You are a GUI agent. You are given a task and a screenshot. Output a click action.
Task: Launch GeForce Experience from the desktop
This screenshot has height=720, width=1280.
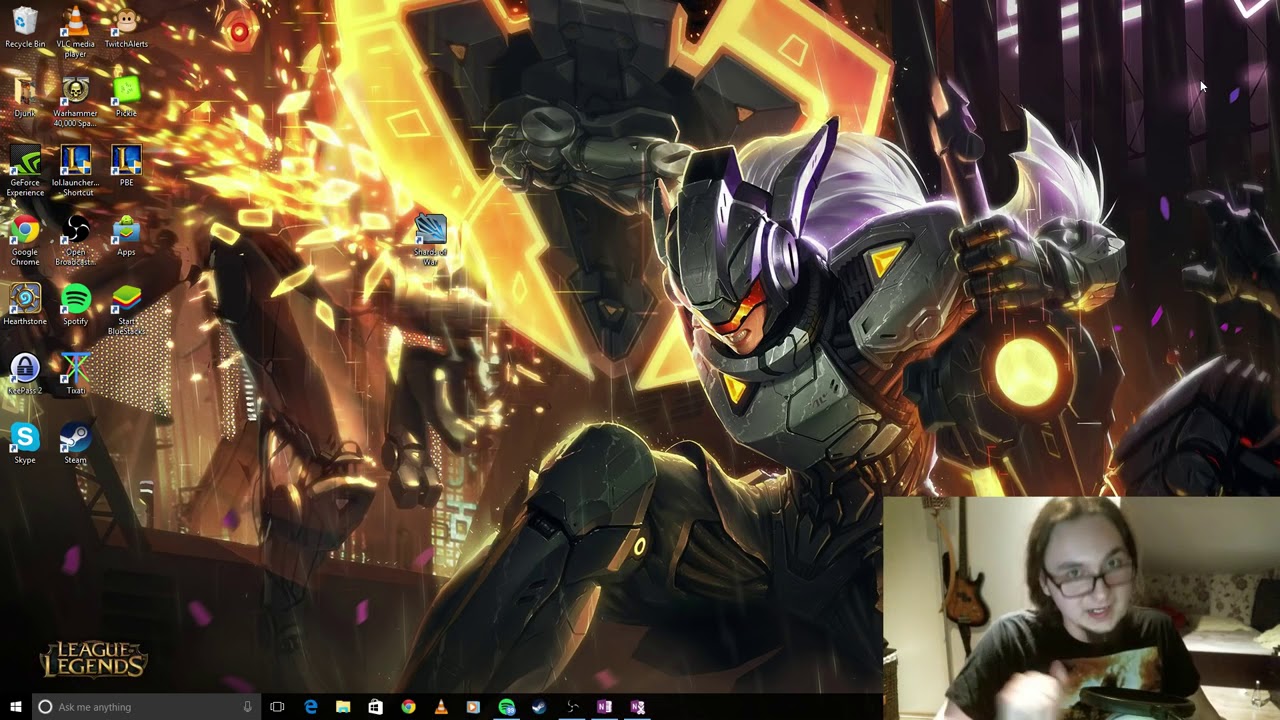point(25,170)
